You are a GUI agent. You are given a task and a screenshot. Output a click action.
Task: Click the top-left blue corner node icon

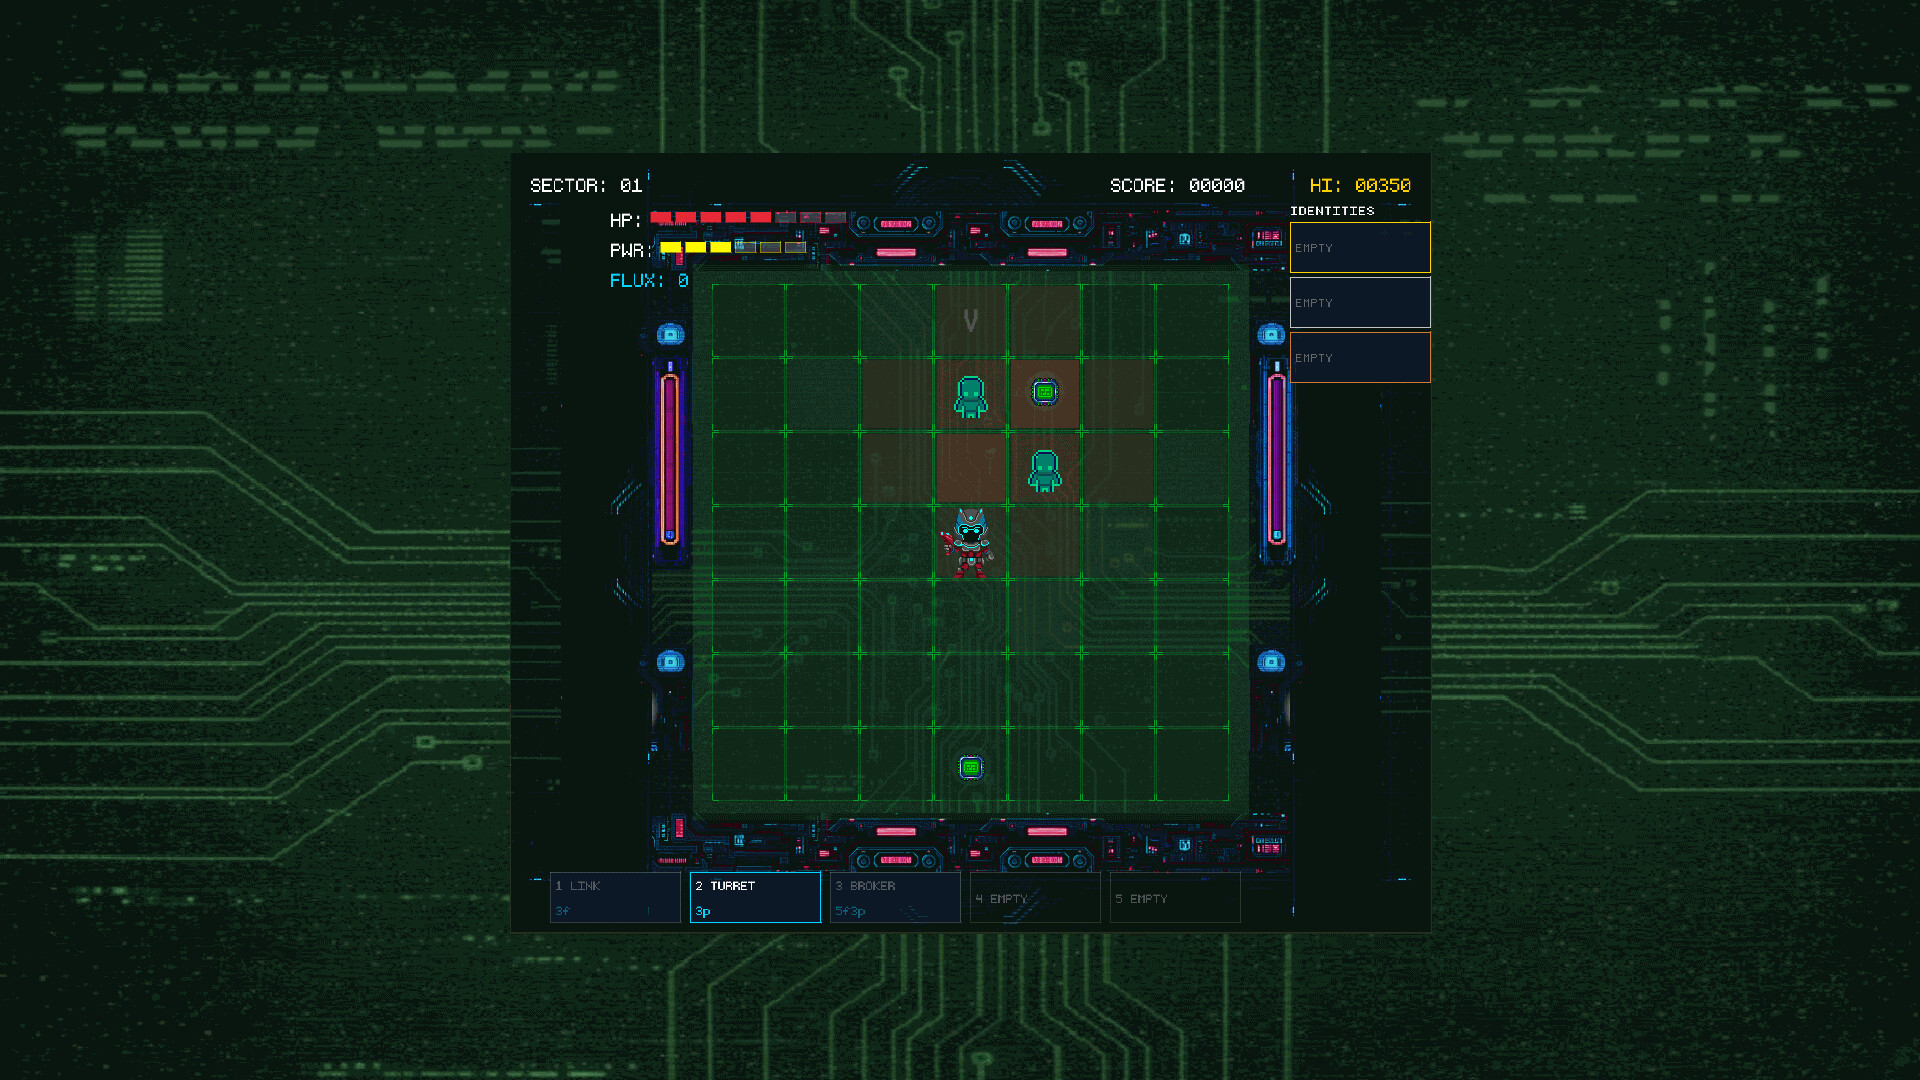pyautogui.click(x=668, y=334)
